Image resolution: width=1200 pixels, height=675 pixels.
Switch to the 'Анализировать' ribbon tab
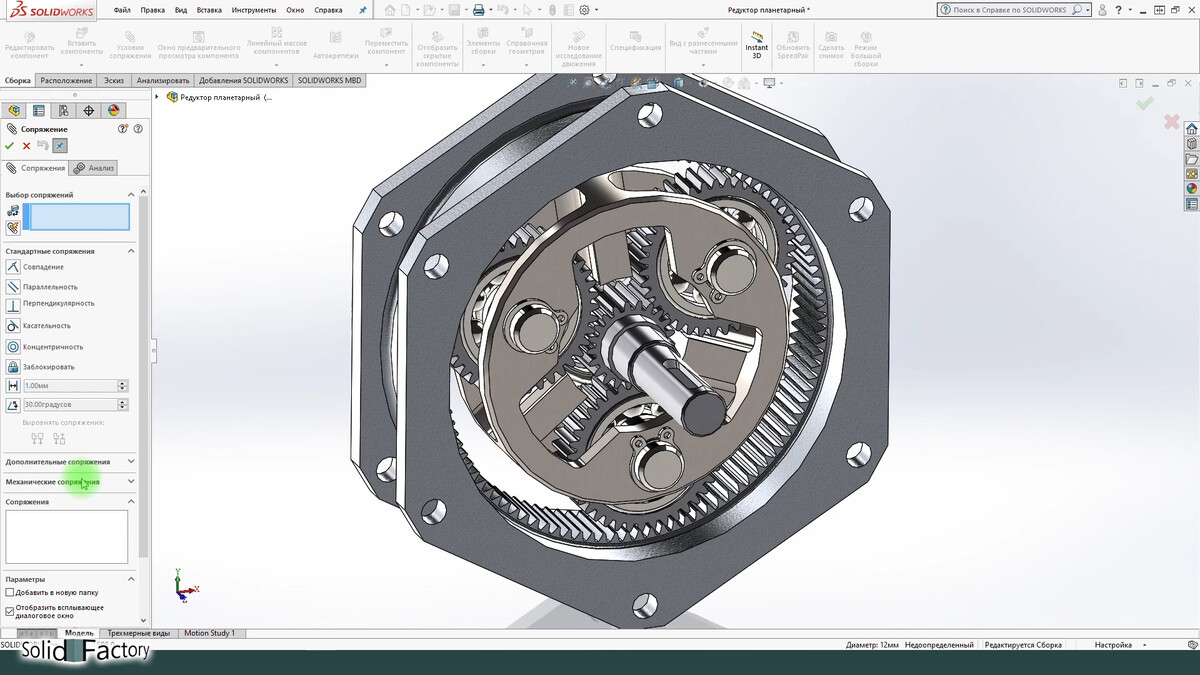(x=162, y=80)
